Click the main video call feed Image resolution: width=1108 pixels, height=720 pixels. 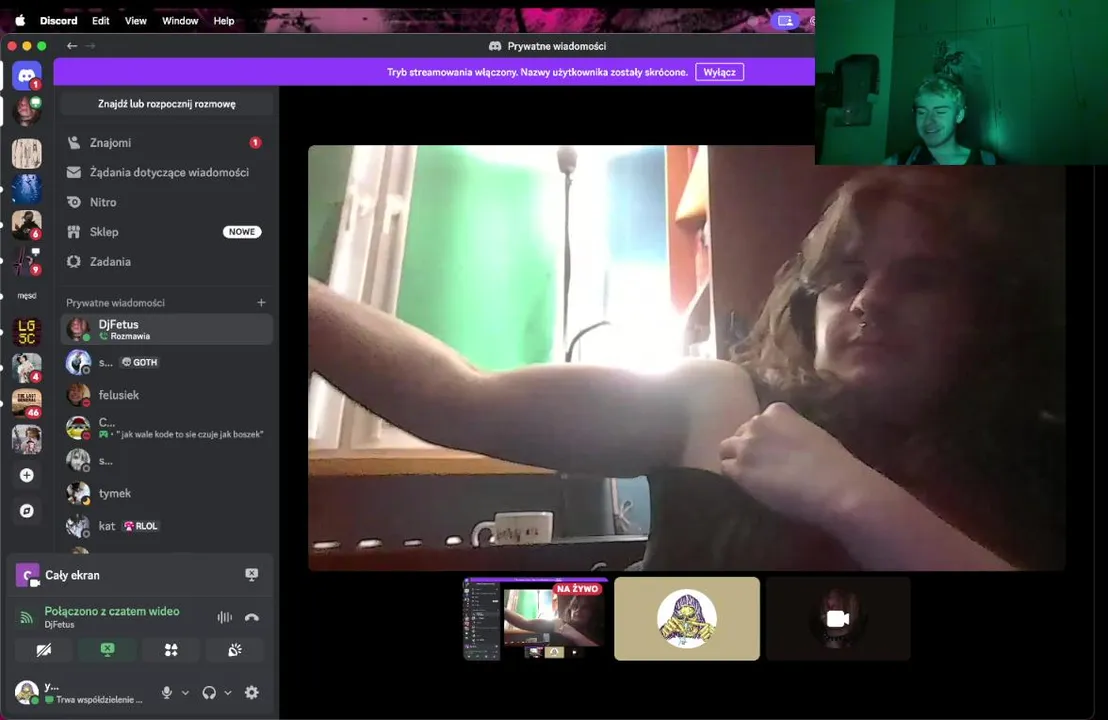pos(686,358)
